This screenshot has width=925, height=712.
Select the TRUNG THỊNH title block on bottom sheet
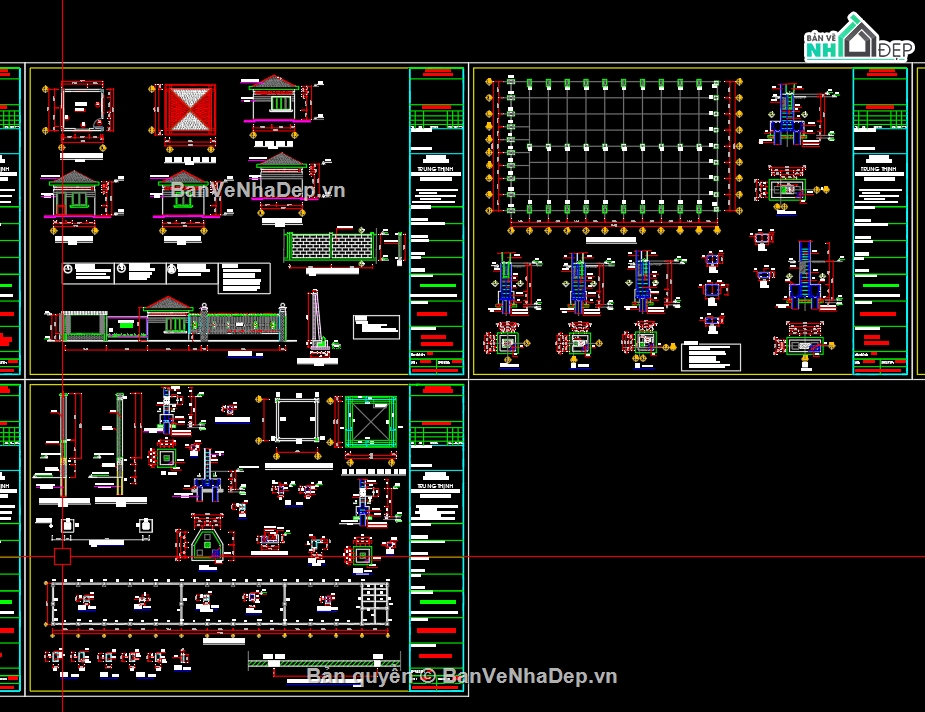(x=437, y=538)
